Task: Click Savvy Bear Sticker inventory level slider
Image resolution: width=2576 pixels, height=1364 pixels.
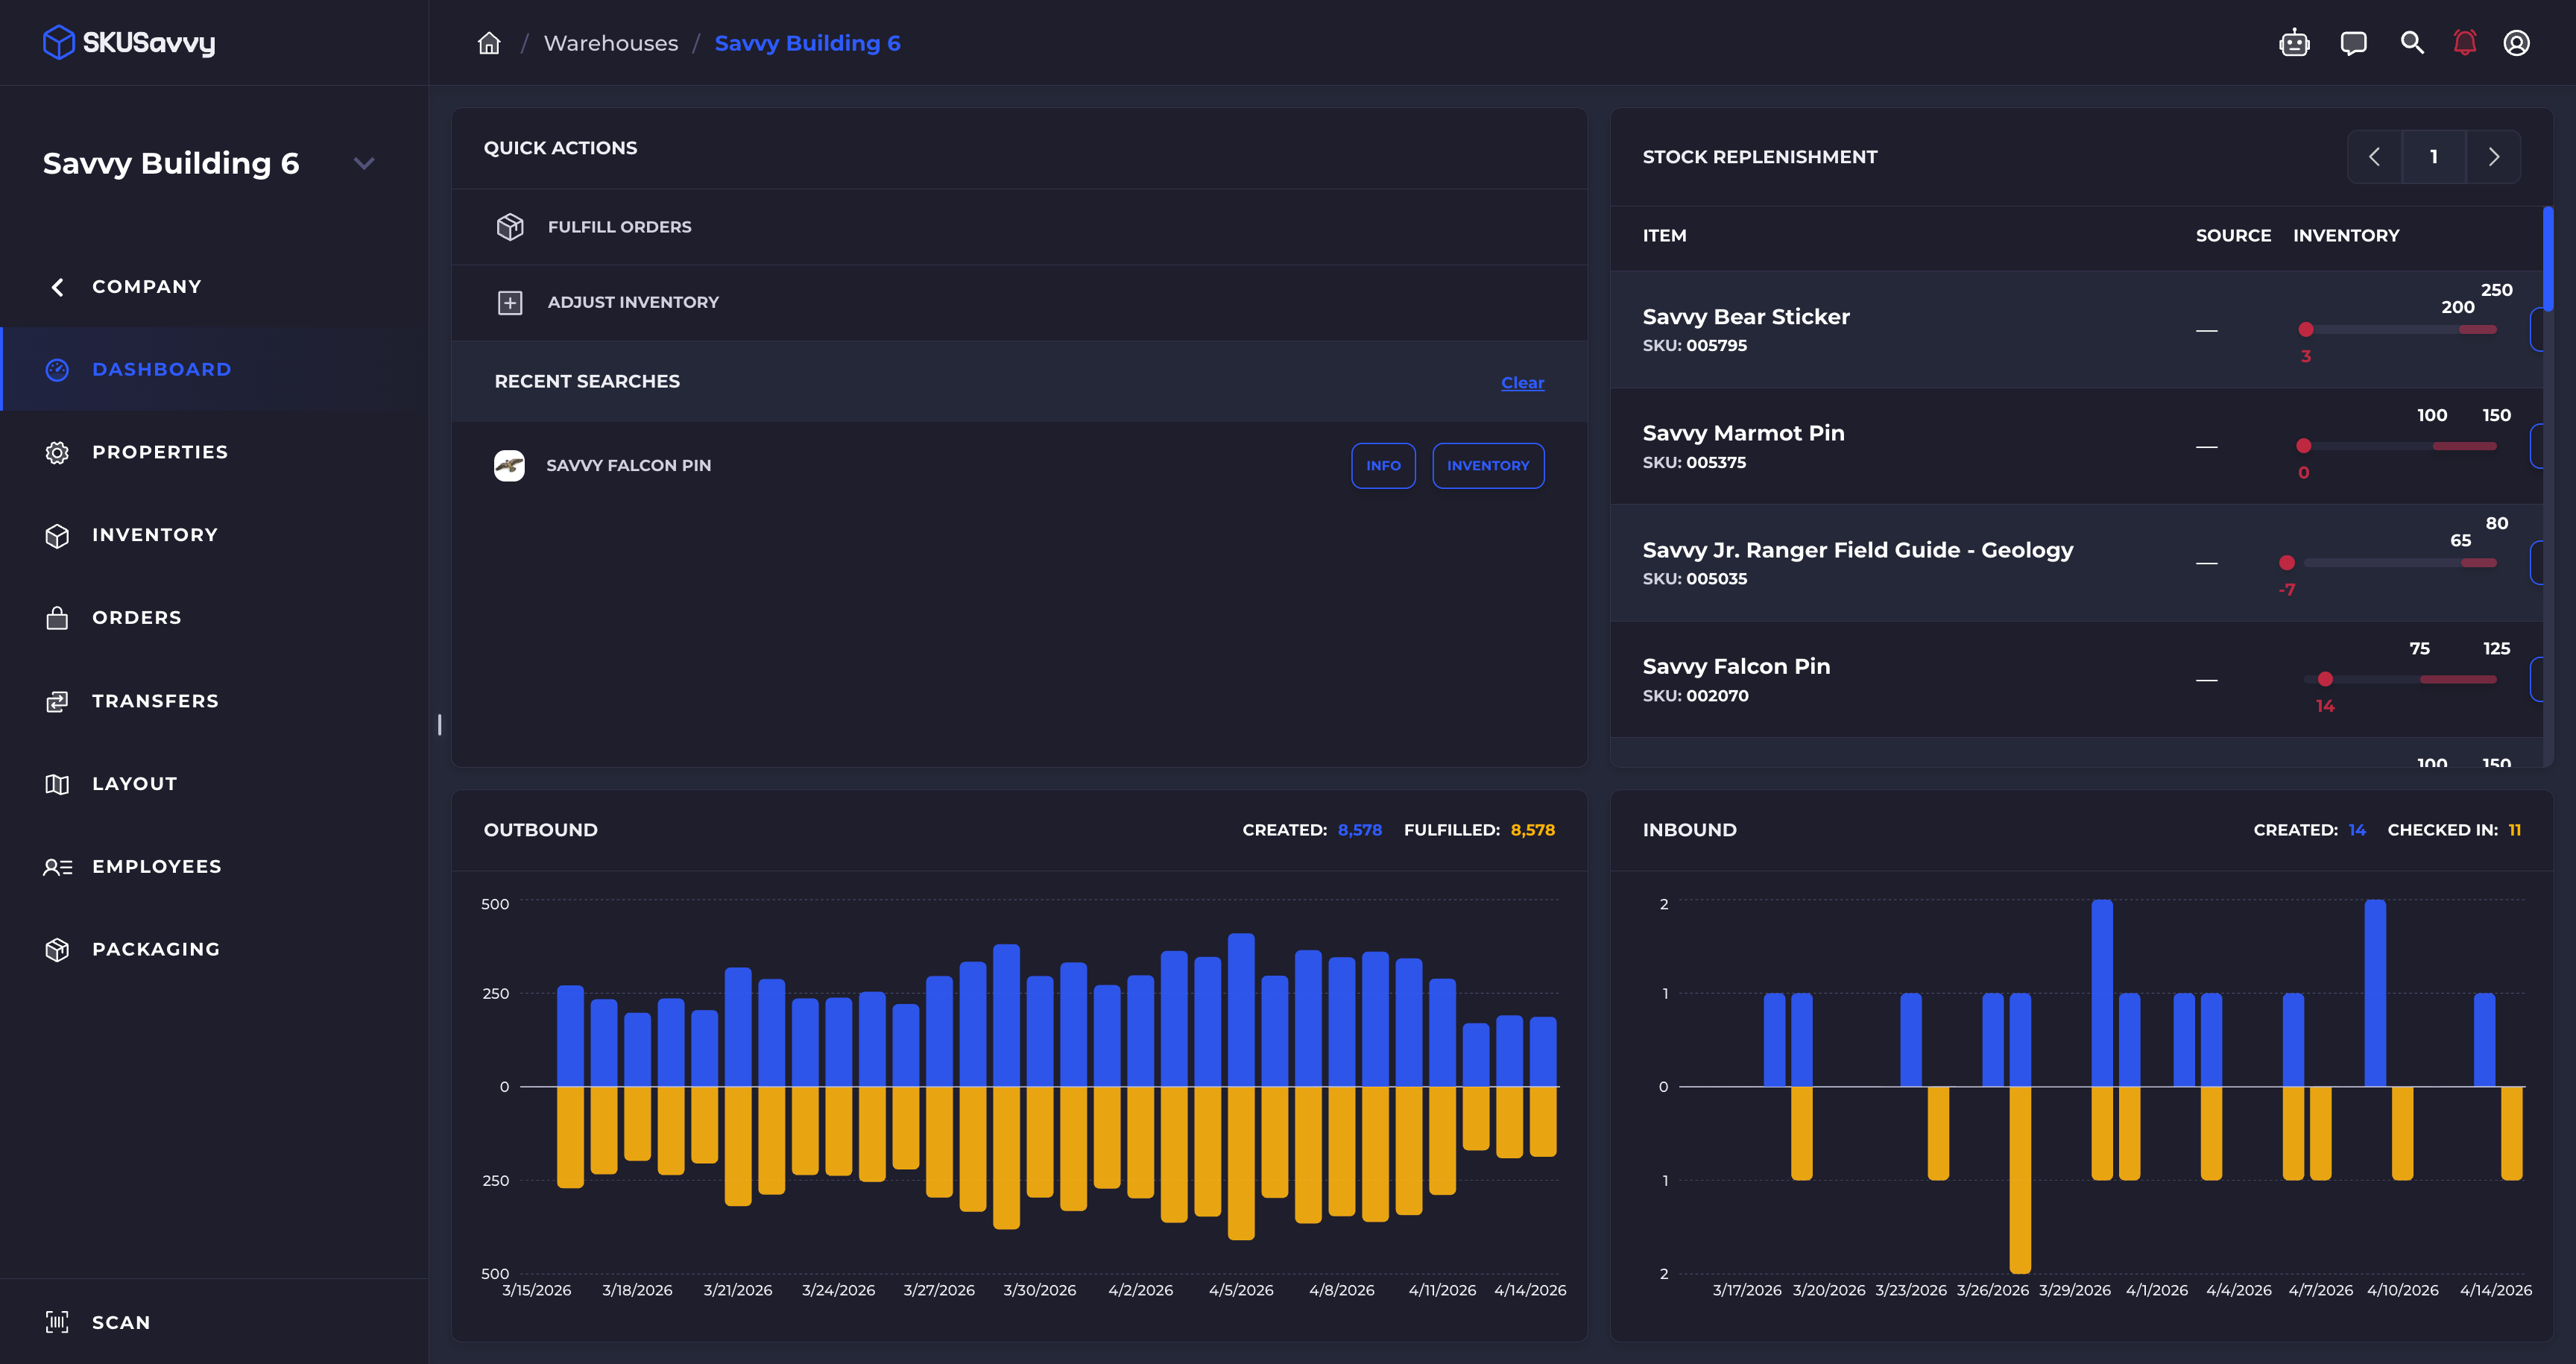Action: pyautogui.click(x=2400, y=329)
